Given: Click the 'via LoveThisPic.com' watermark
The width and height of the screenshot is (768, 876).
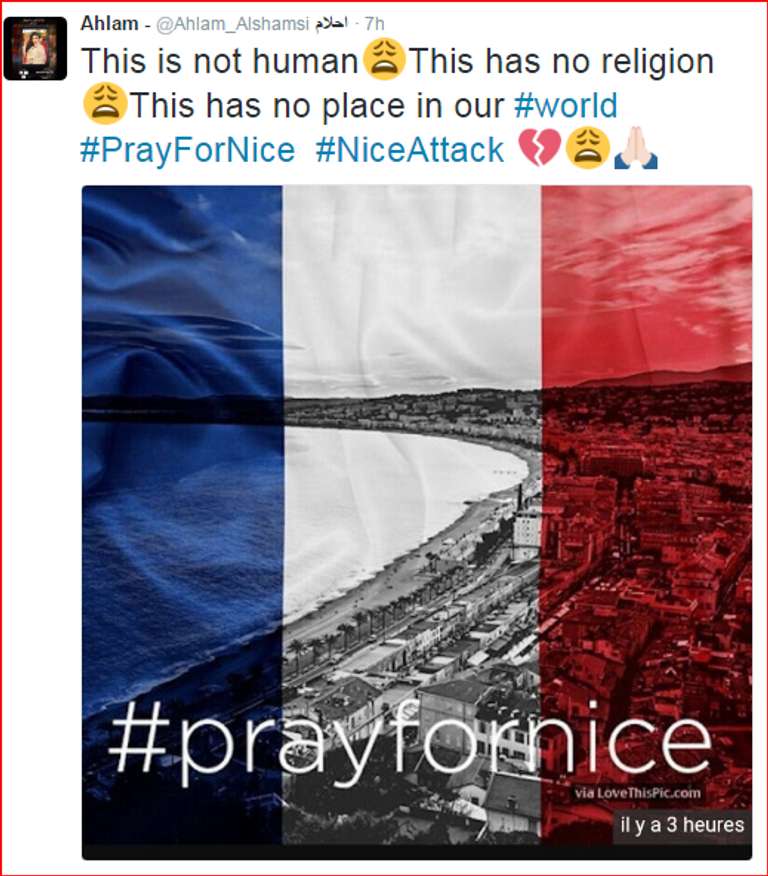Looking at the screenshot, I should (637, 793).
